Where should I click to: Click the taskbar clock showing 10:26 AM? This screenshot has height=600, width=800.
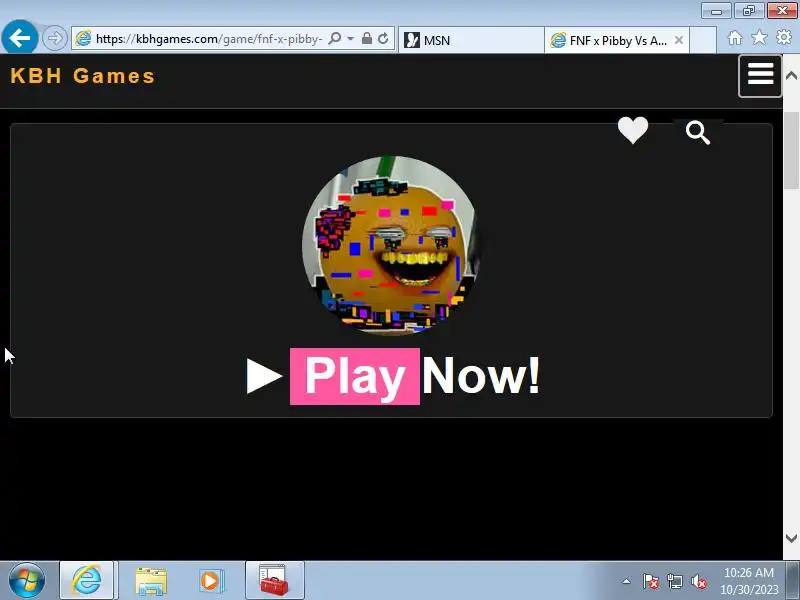(749, 581)
